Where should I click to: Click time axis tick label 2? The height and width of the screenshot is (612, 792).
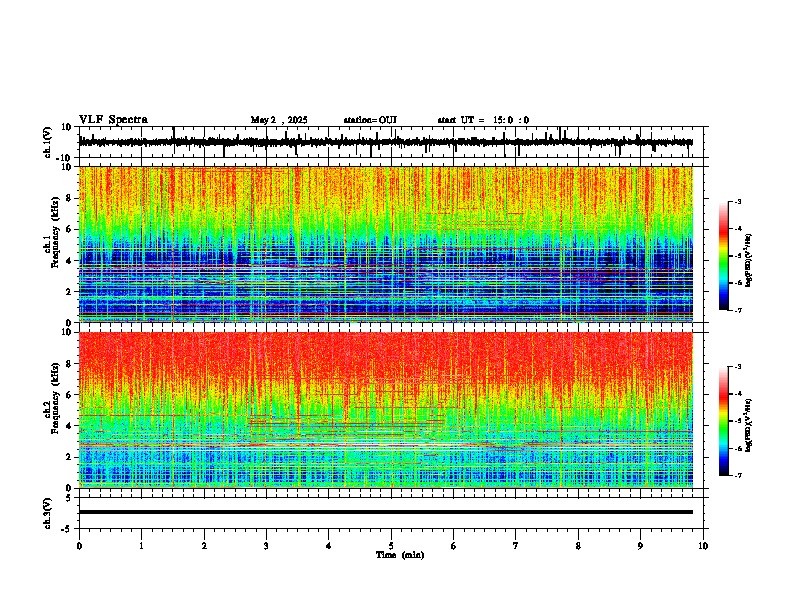[204, 546]
